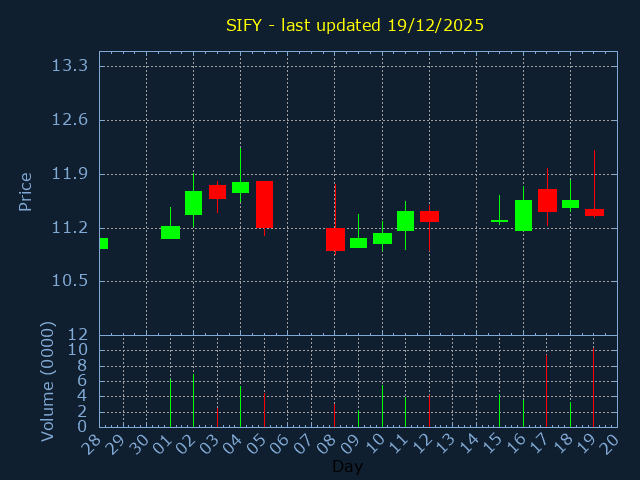Click the 13.3 price axis label
Screen dimensions: 640x480
coord(70,66)
